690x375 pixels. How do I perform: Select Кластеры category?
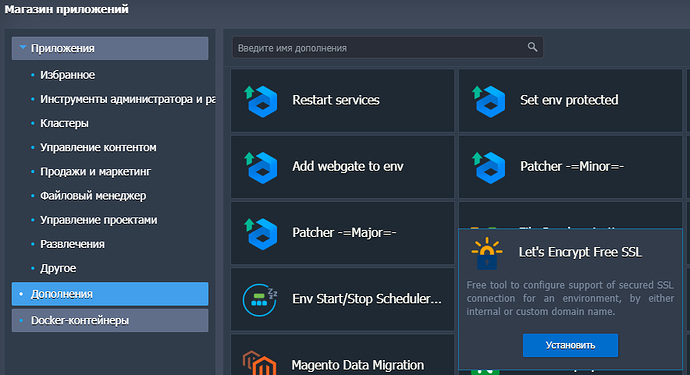pos(64,123)
